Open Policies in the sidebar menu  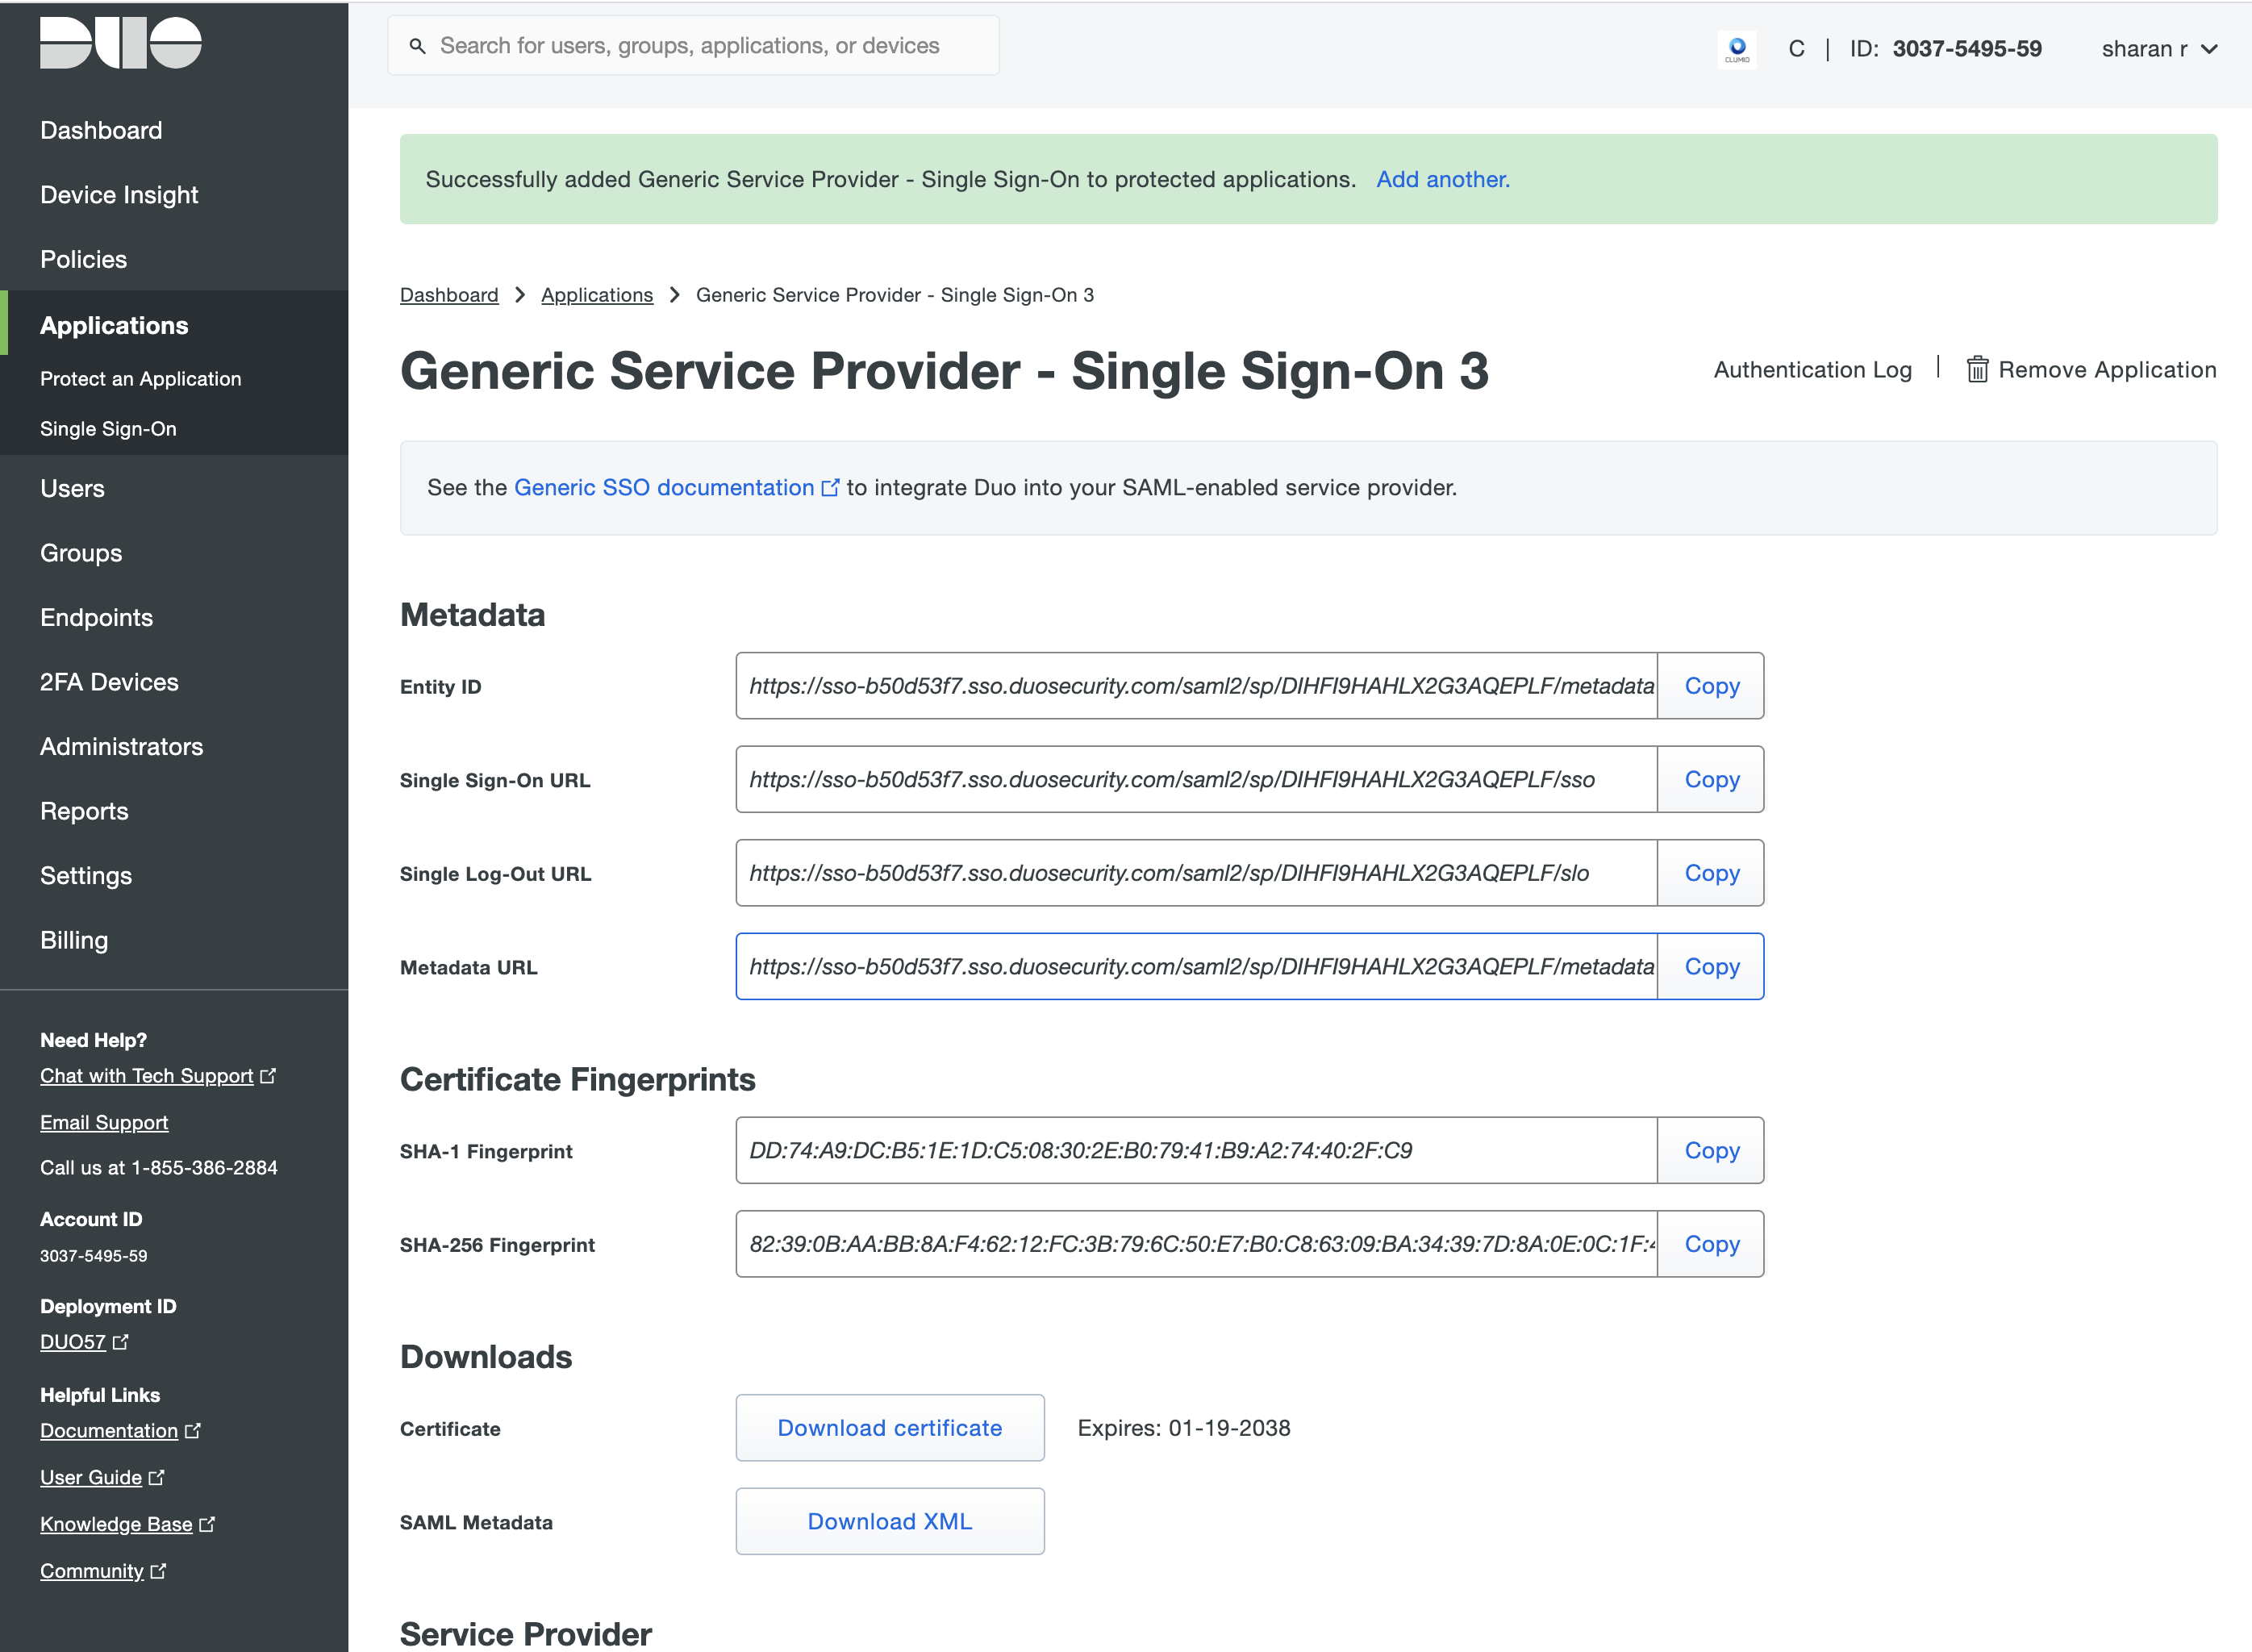[x=84, y=259]
